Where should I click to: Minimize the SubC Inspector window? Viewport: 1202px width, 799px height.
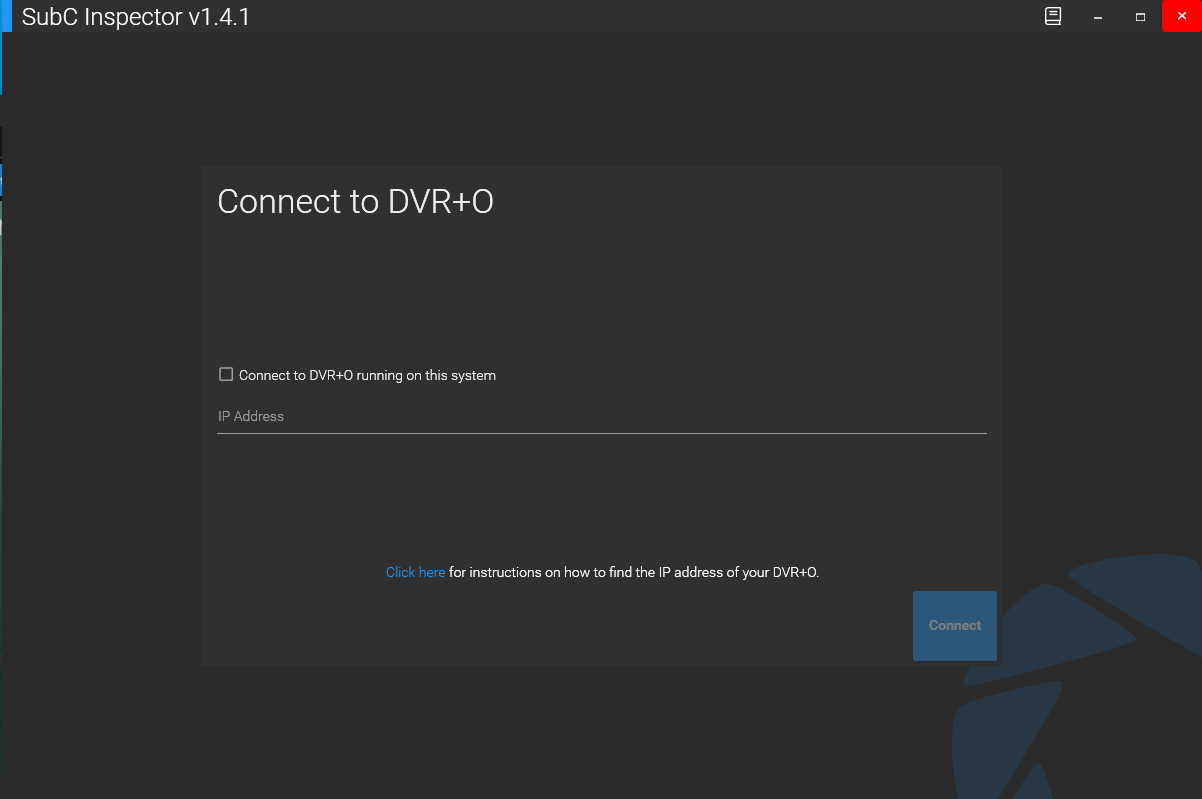point(1098,17)
